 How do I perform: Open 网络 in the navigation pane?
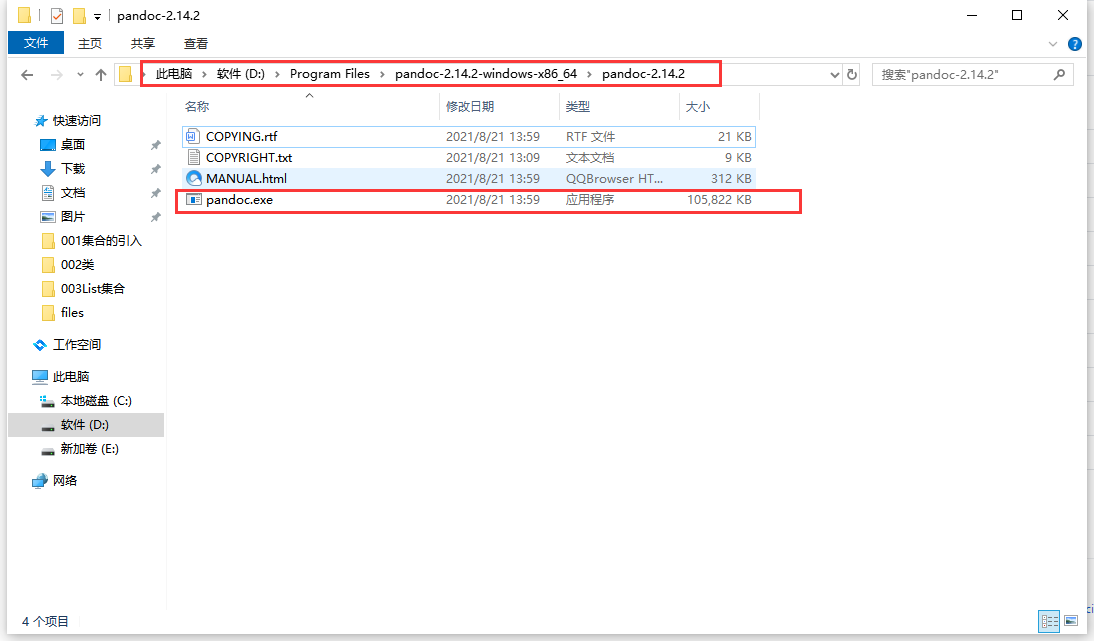pos(65,481)
